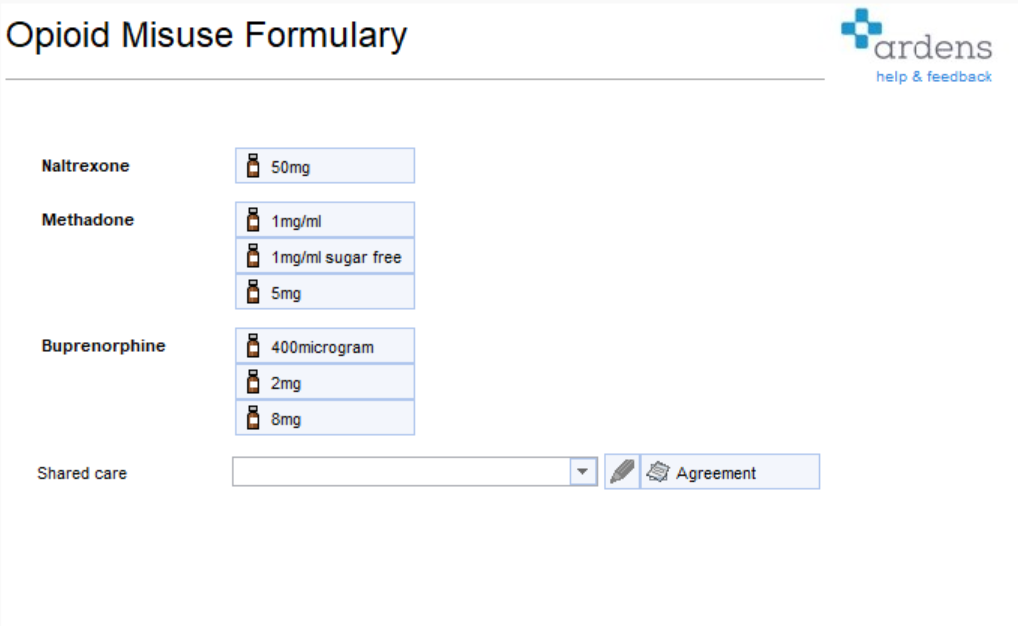The image size is (1018, 626).
Task: Click the Buprenorphine 2mg bottle icon
Action: tap(253, 382)
